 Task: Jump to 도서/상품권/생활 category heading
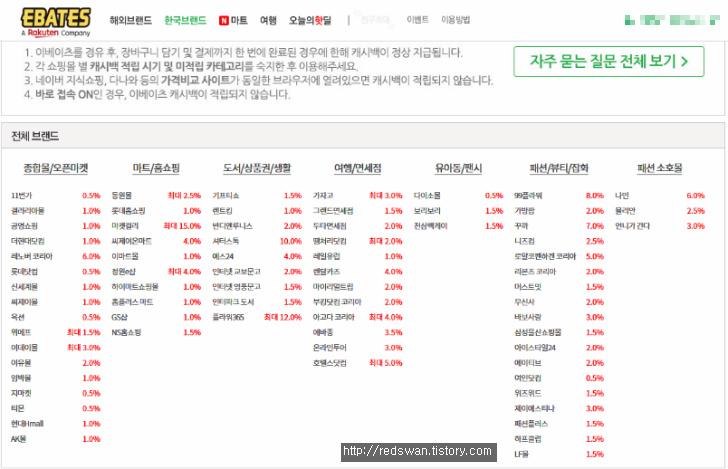point(257,168)
